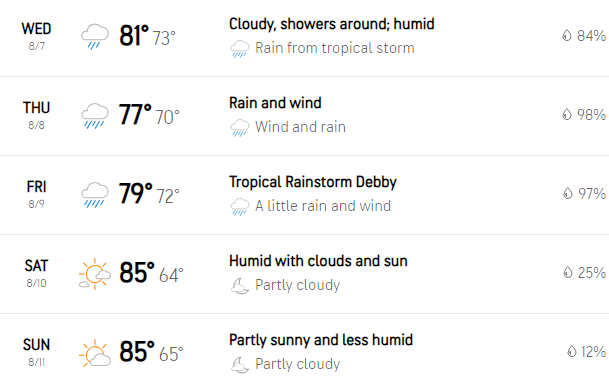Click the raindrop icon next to 12%
This screenshot has width=609, height=390.
[x=572, y=352]
